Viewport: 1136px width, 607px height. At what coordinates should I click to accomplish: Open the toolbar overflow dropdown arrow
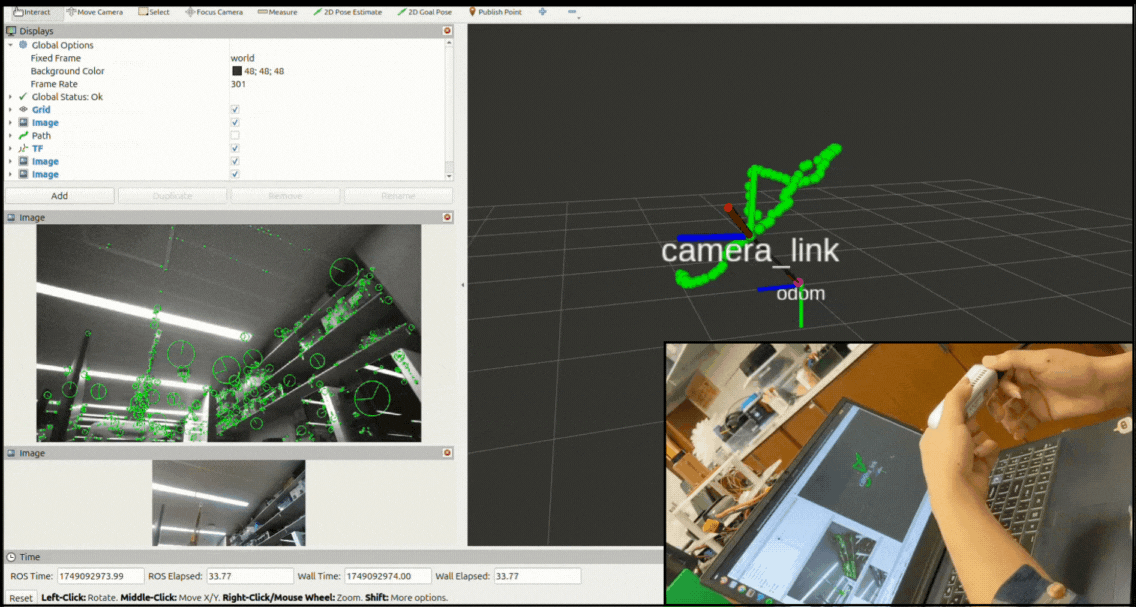pos(578,17)
